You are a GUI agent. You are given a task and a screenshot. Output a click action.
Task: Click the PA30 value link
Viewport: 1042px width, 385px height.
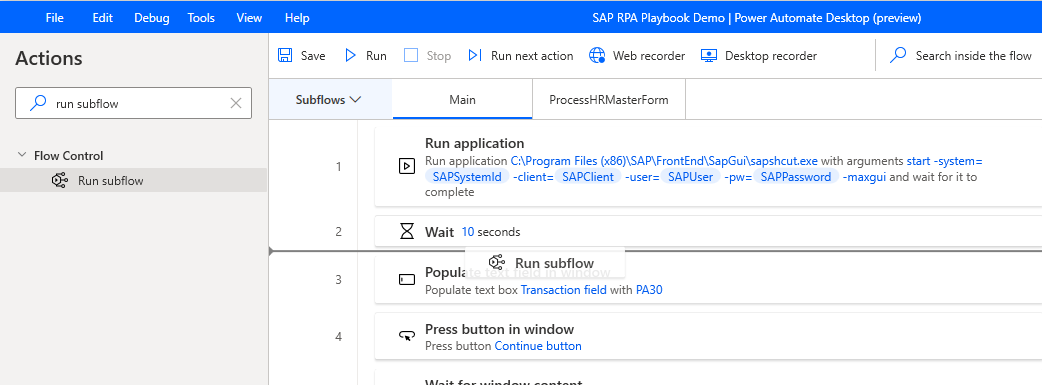[649, 290]
